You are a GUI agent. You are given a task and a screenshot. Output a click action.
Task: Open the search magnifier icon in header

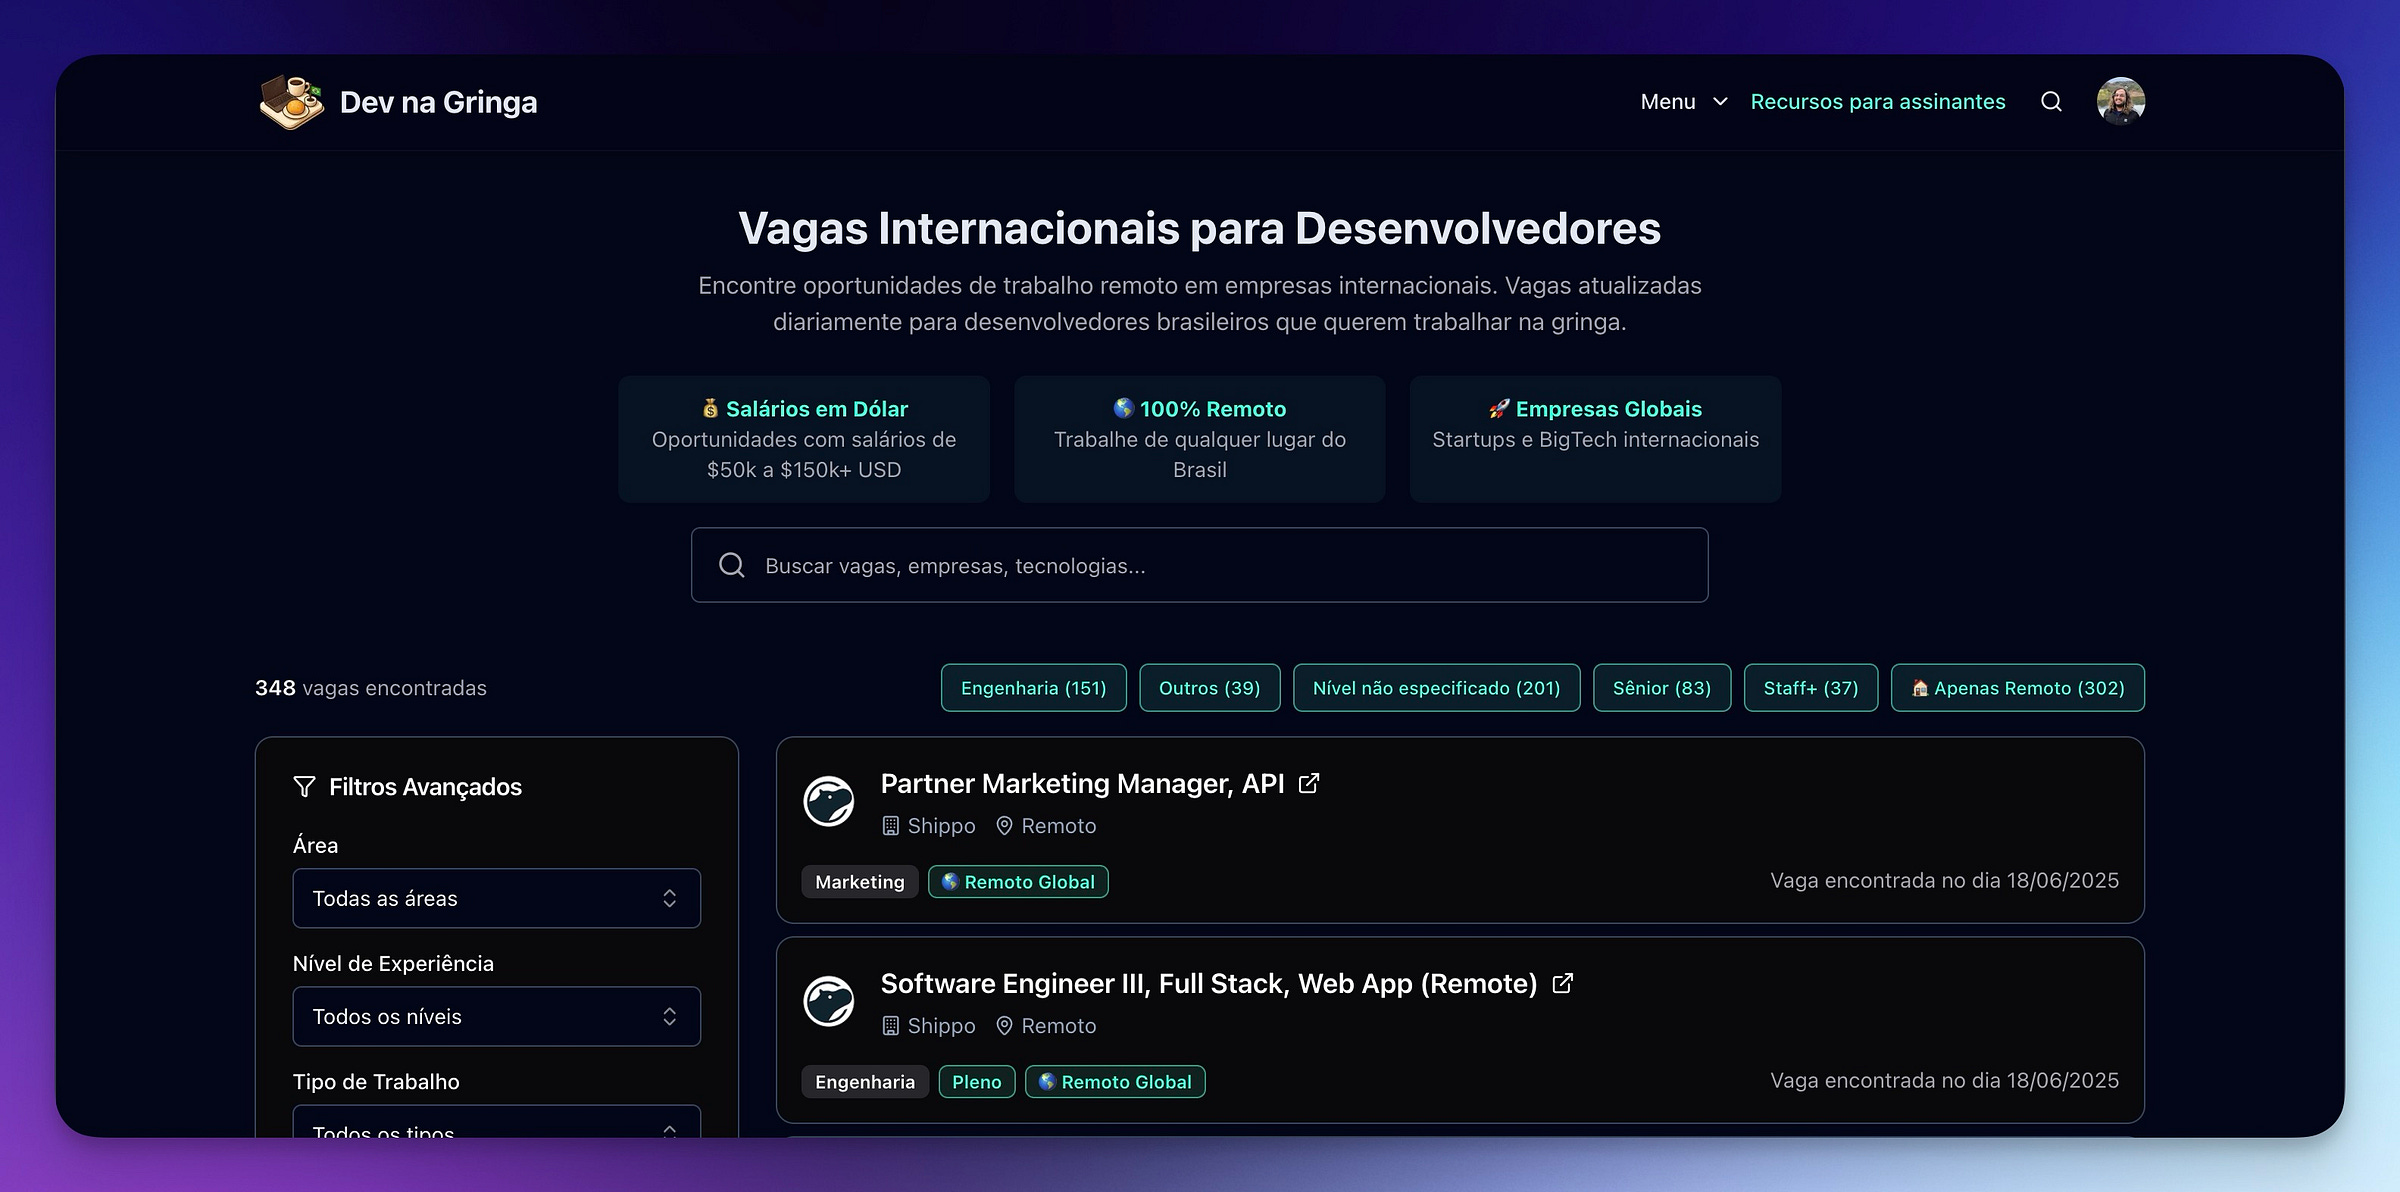(x=2051, y=101)
